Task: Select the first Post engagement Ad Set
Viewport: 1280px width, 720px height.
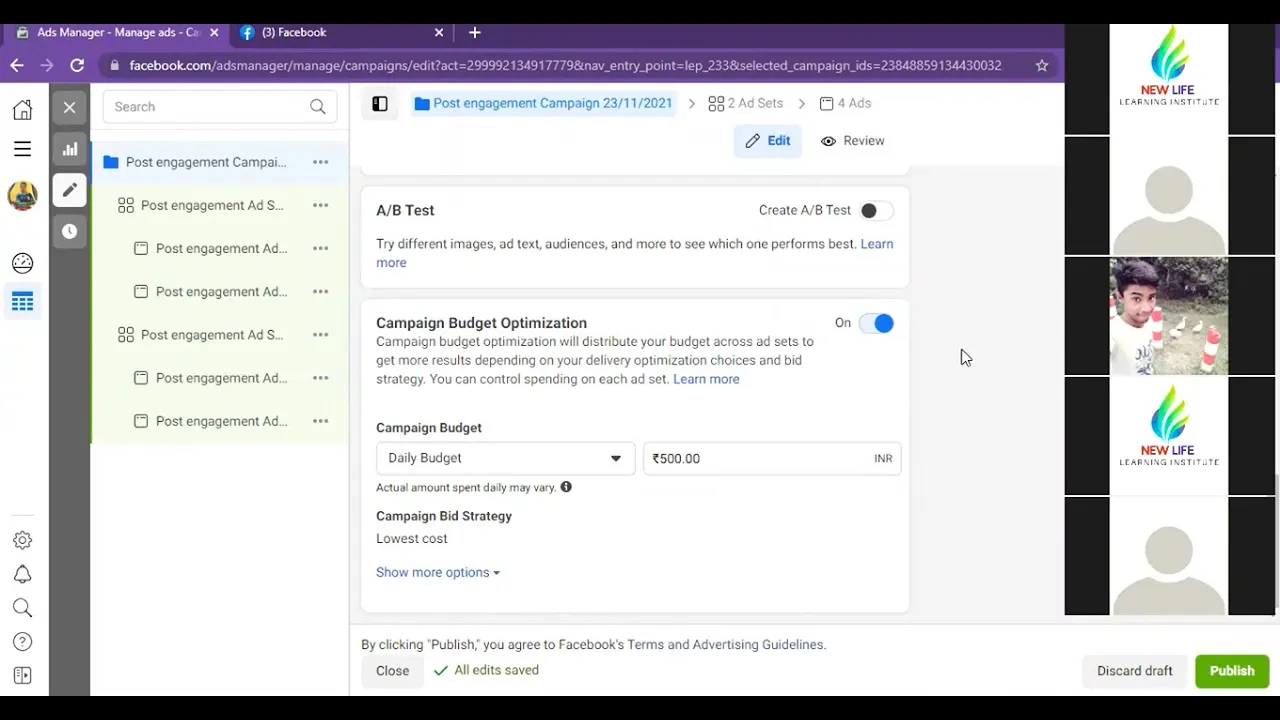Action: coord(212,205)
